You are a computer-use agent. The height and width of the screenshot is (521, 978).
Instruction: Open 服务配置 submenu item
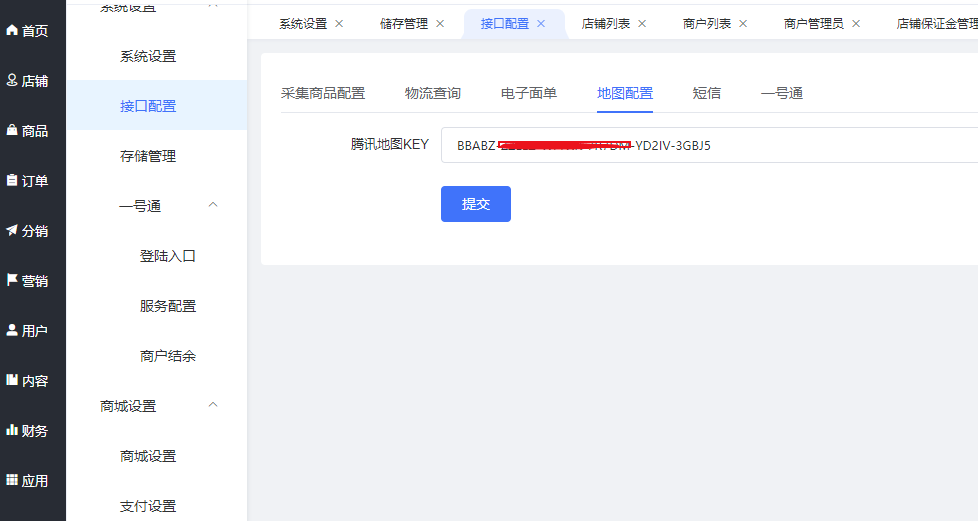coord(168,306)
